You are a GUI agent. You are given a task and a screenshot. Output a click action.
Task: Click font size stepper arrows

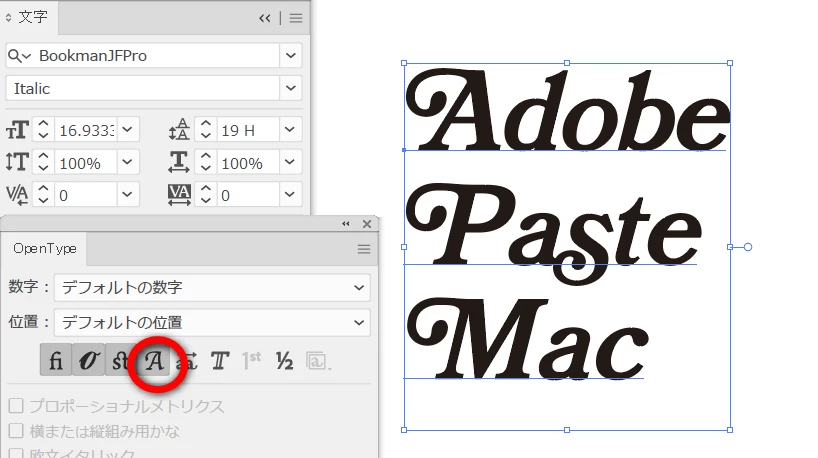(x=43, y=129)
